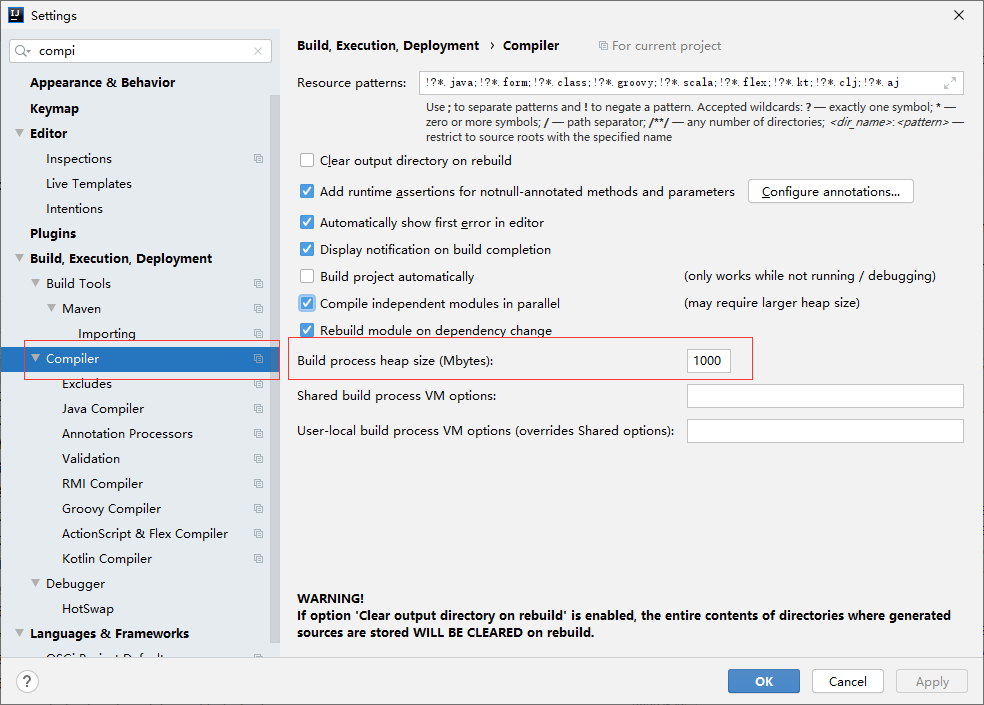Enable Clear output directory on rebuild
Screen dimensions: 984x705
click(307, 161)
